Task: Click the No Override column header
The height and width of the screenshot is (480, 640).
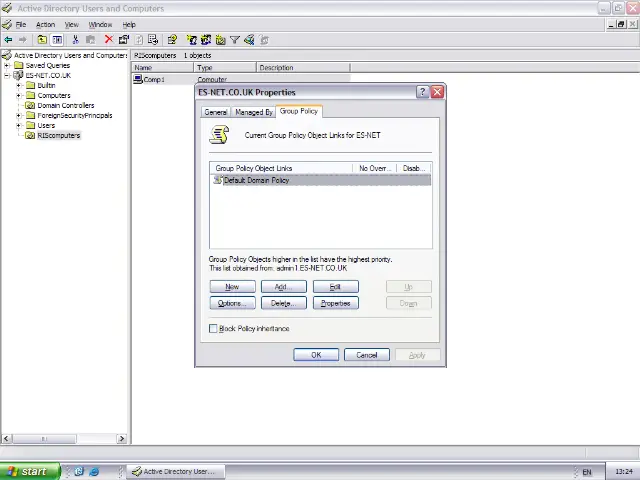Action: pyautogui.click(x=375, y=168)
